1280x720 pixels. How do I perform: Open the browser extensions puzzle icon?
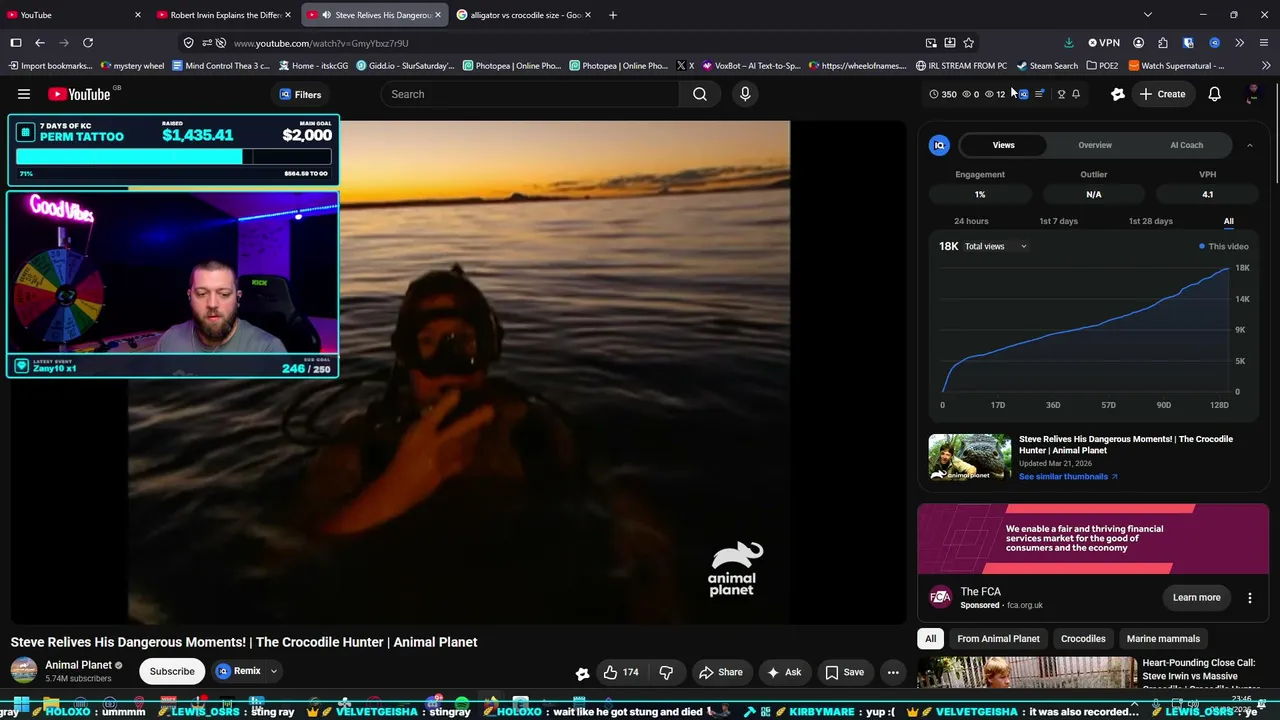[1163, 43]
